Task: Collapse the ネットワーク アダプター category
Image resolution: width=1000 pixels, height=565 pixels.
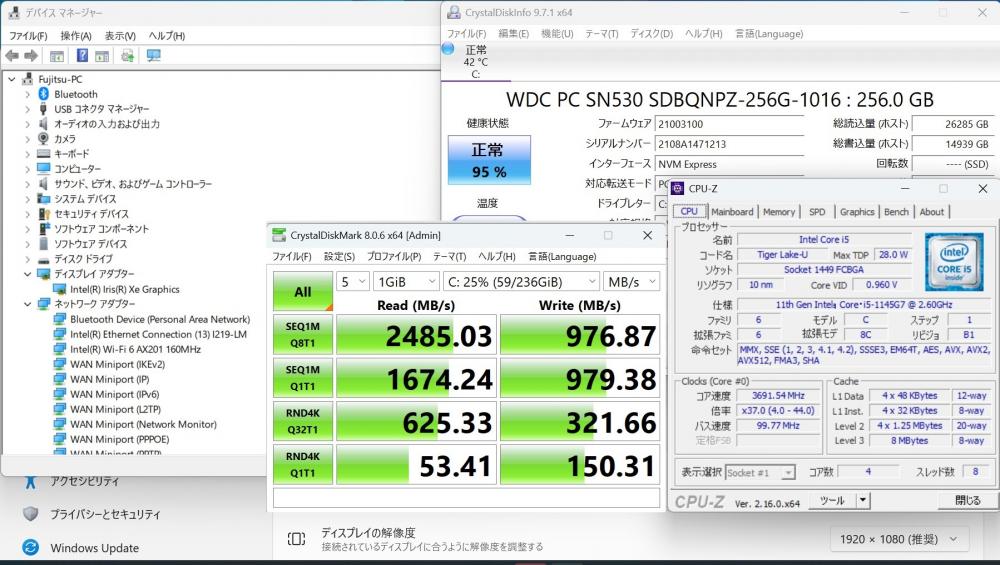Action: coord(27,304)
